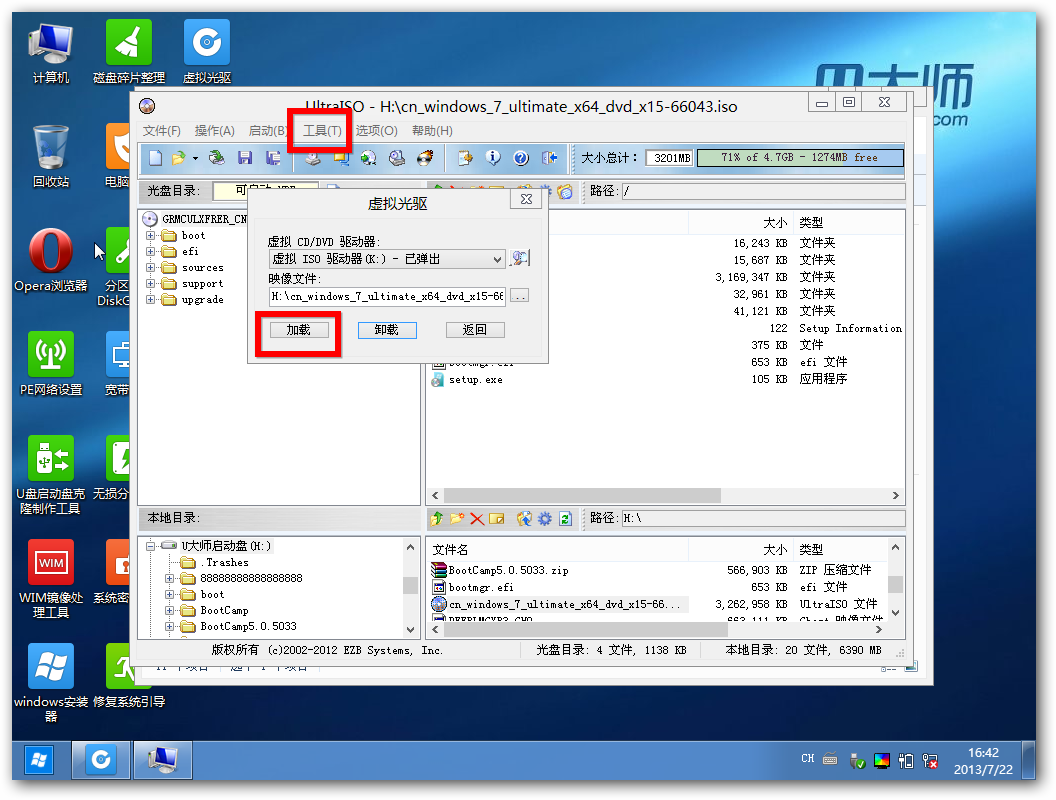1056x800 pixels.
Task: Open the Opera浏览器 desktop icon
Action: 51,260
